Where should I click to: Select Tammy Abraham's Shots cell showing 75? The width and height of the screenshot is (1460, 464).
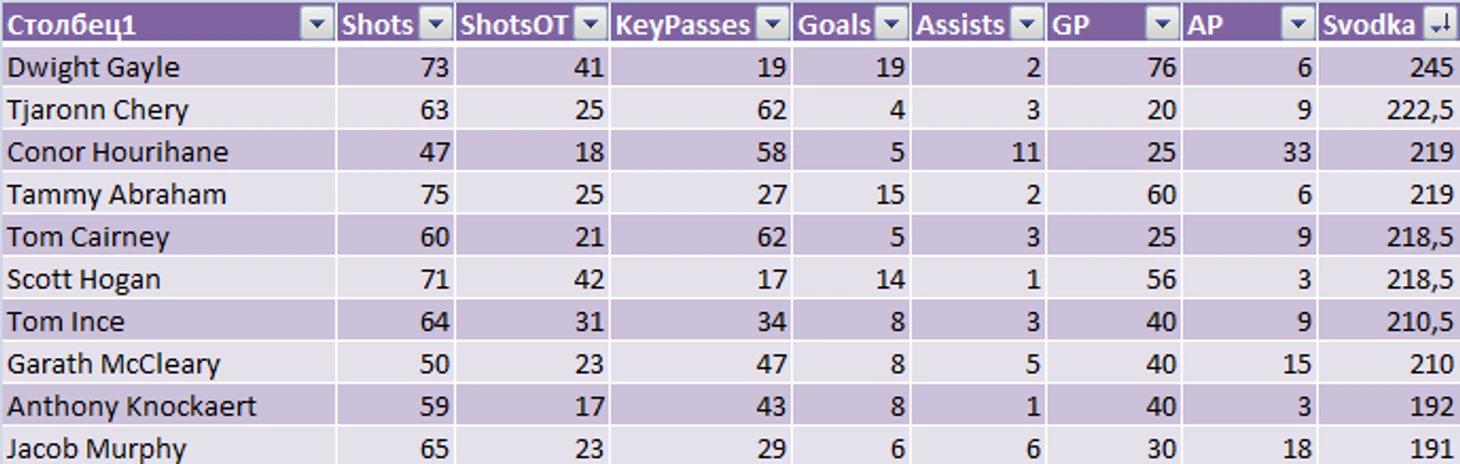pos(395,194)
